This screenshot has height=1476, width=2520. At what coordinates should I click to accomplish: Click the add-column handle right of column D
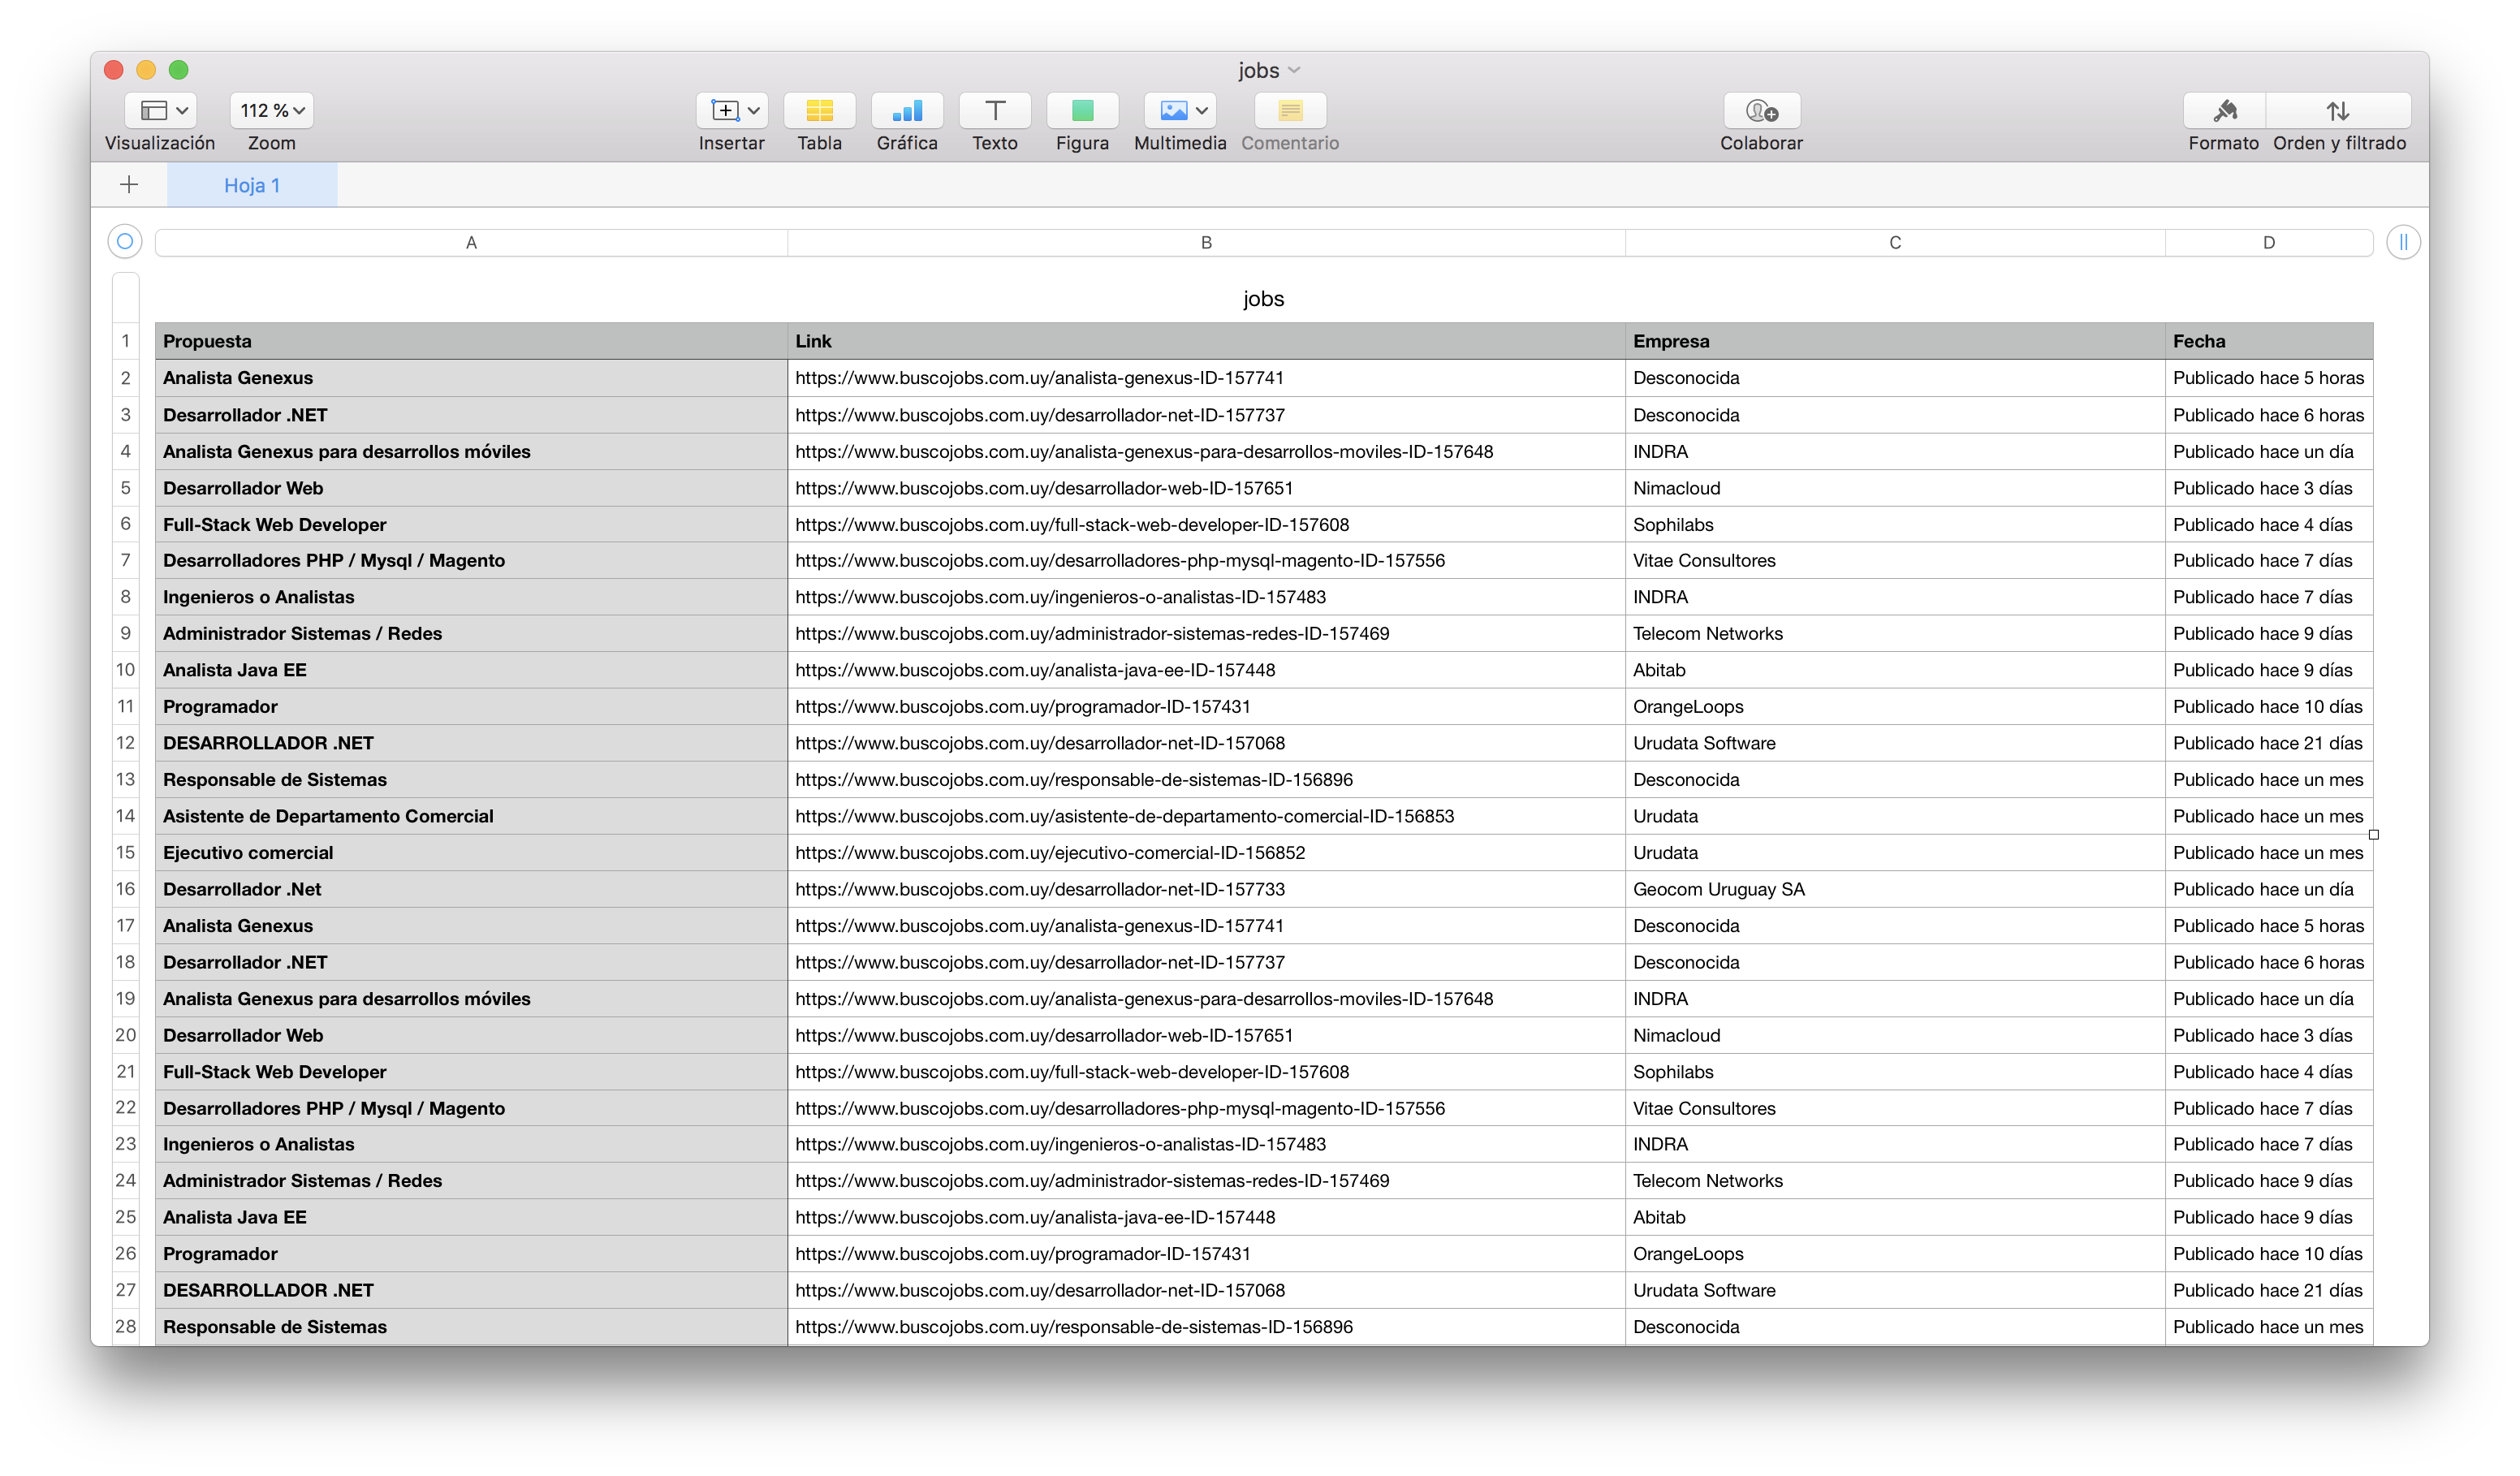(2402, 242)
